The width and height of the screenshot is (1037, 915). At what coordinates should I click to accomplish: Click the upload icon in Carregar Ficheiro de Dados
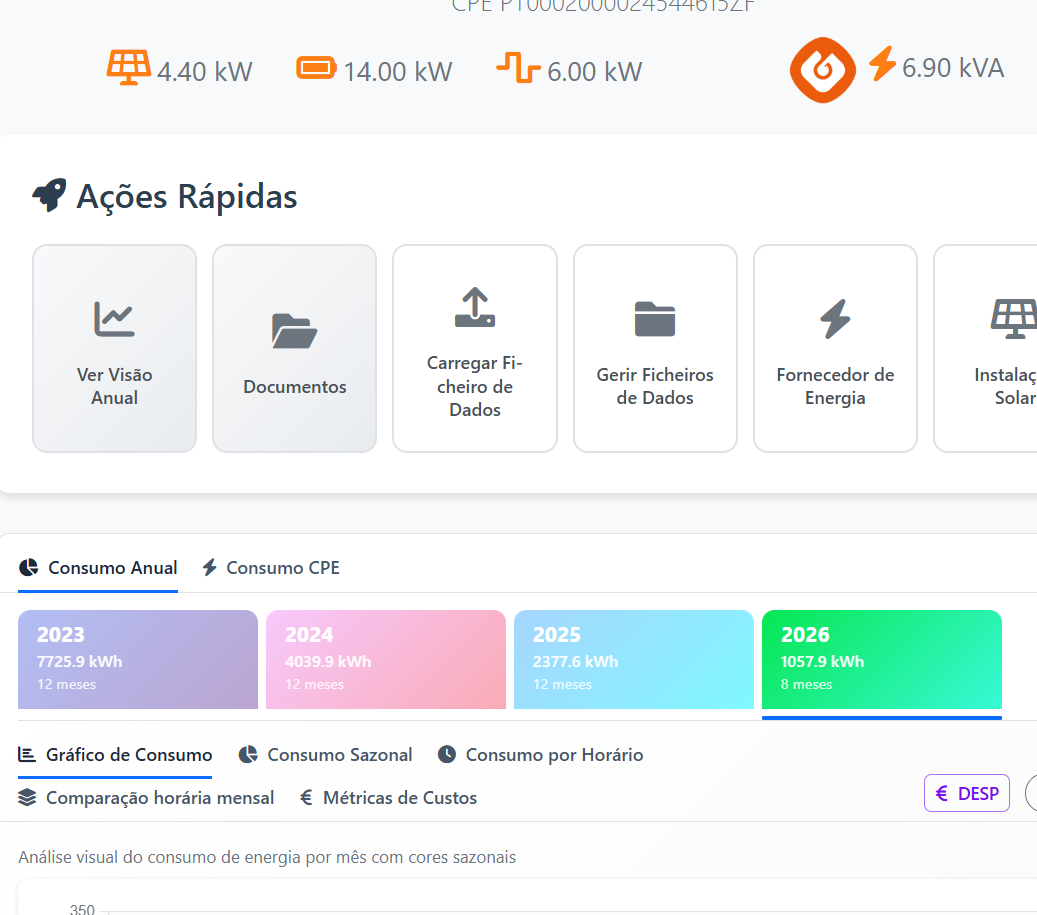click(x=475, y=307)
